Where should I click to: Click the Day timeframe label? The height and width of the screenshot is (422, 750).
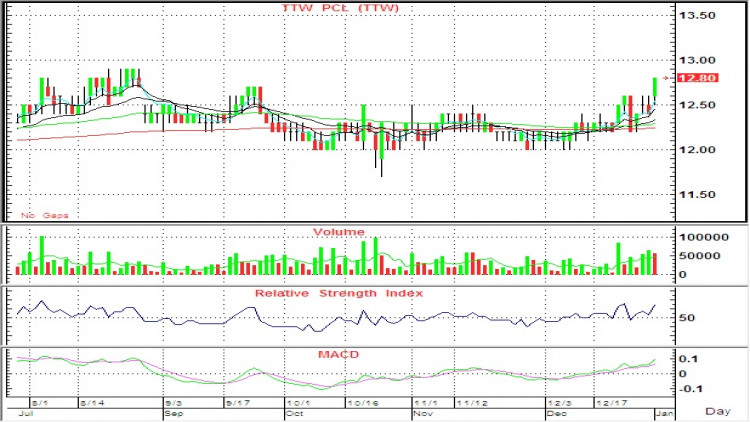(x=718, y=411)
